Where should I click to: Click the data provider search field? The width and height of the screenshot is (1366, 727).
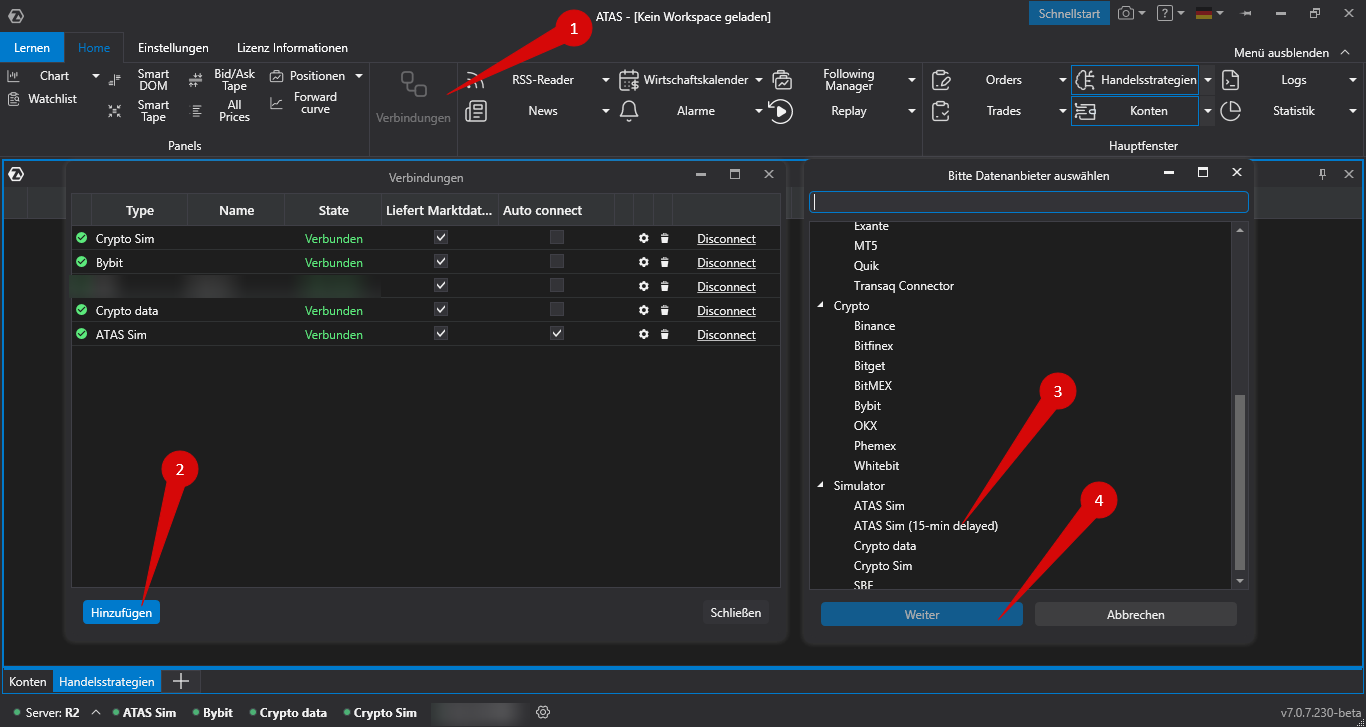tap(1029, 202)
